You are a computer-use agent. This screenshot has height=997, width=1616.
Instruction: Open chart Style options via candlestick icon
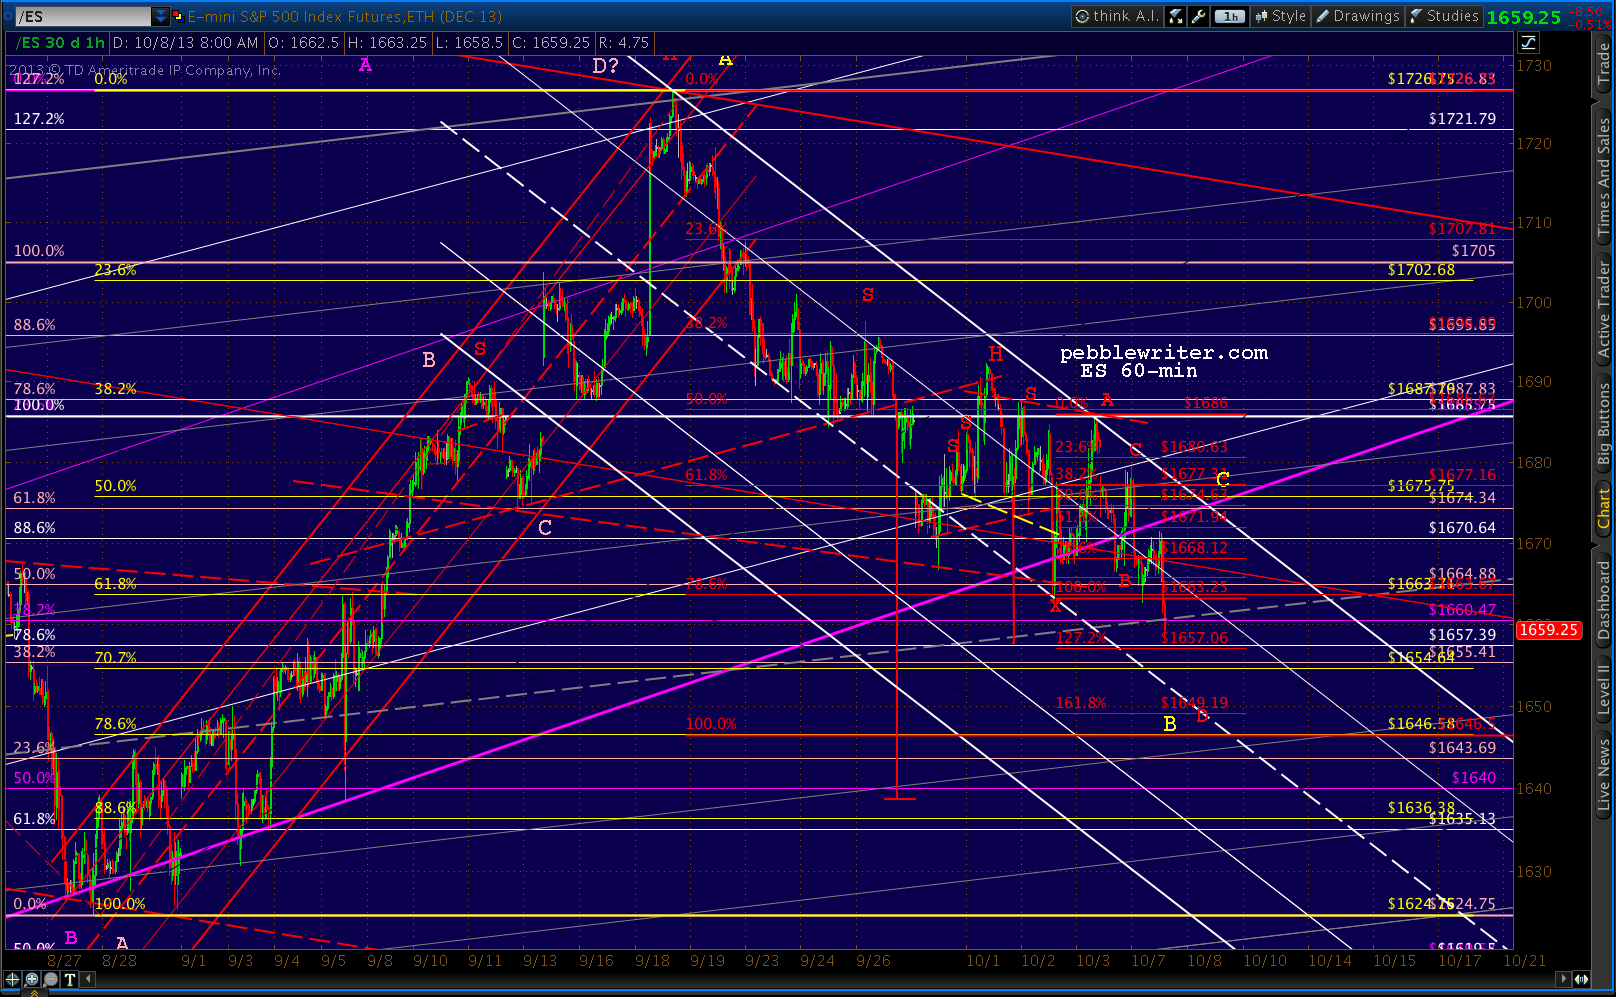point(1280,15)
